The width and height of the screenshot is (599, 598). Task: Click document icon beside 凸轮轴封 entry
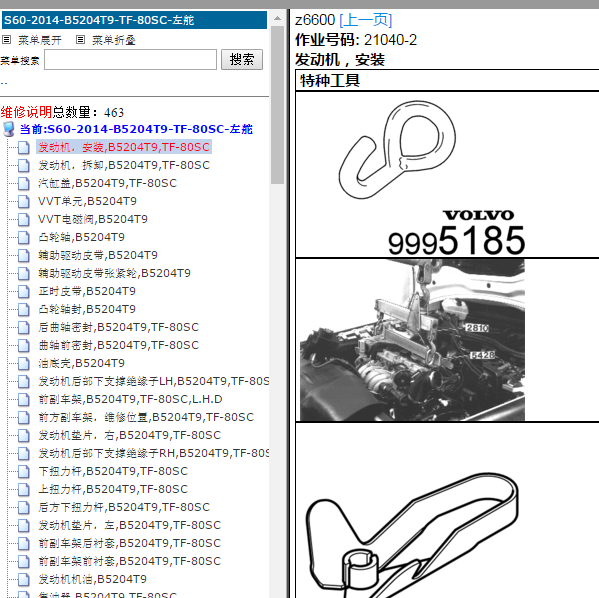24,309
